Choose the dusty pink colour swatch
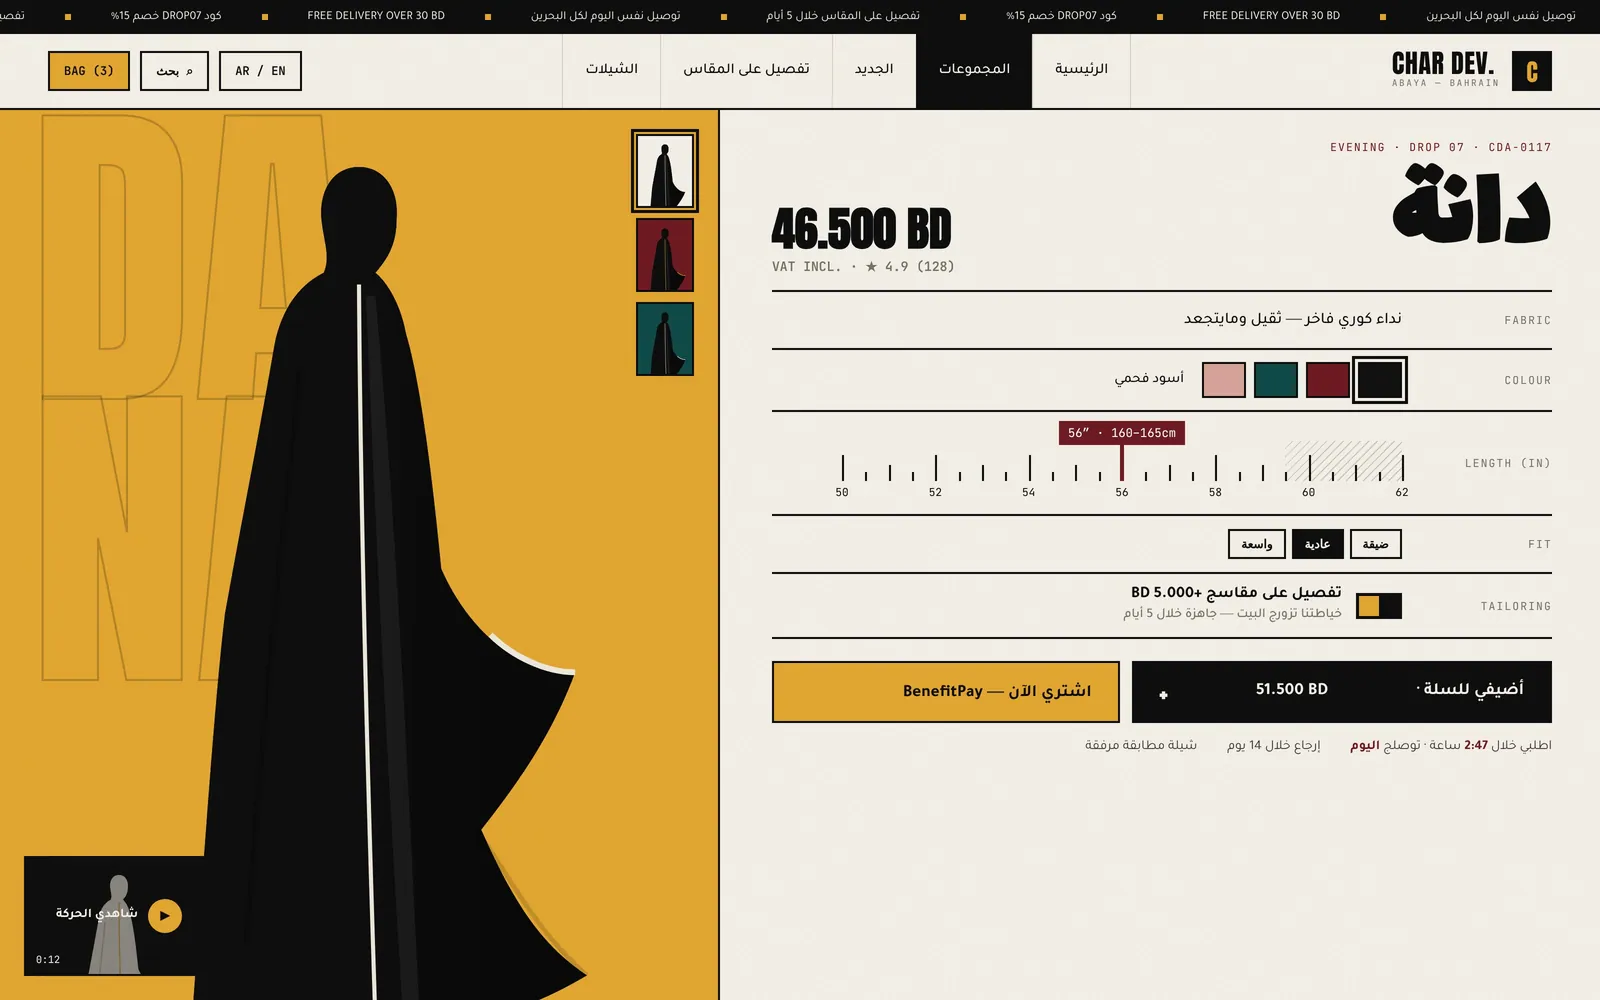The height and width of the screenshot is (1000, 1600). 1224,380
